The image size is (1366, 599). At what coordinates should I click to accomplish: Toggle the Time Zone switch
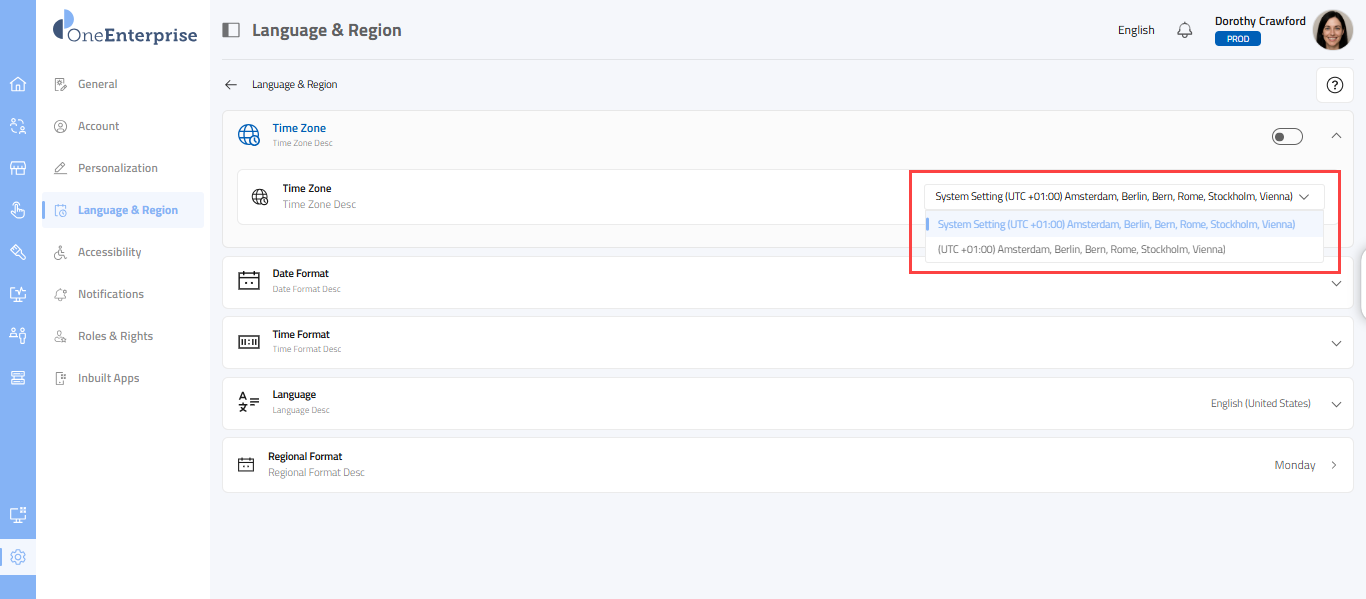pyautogui.click(x=1287, y=136)
